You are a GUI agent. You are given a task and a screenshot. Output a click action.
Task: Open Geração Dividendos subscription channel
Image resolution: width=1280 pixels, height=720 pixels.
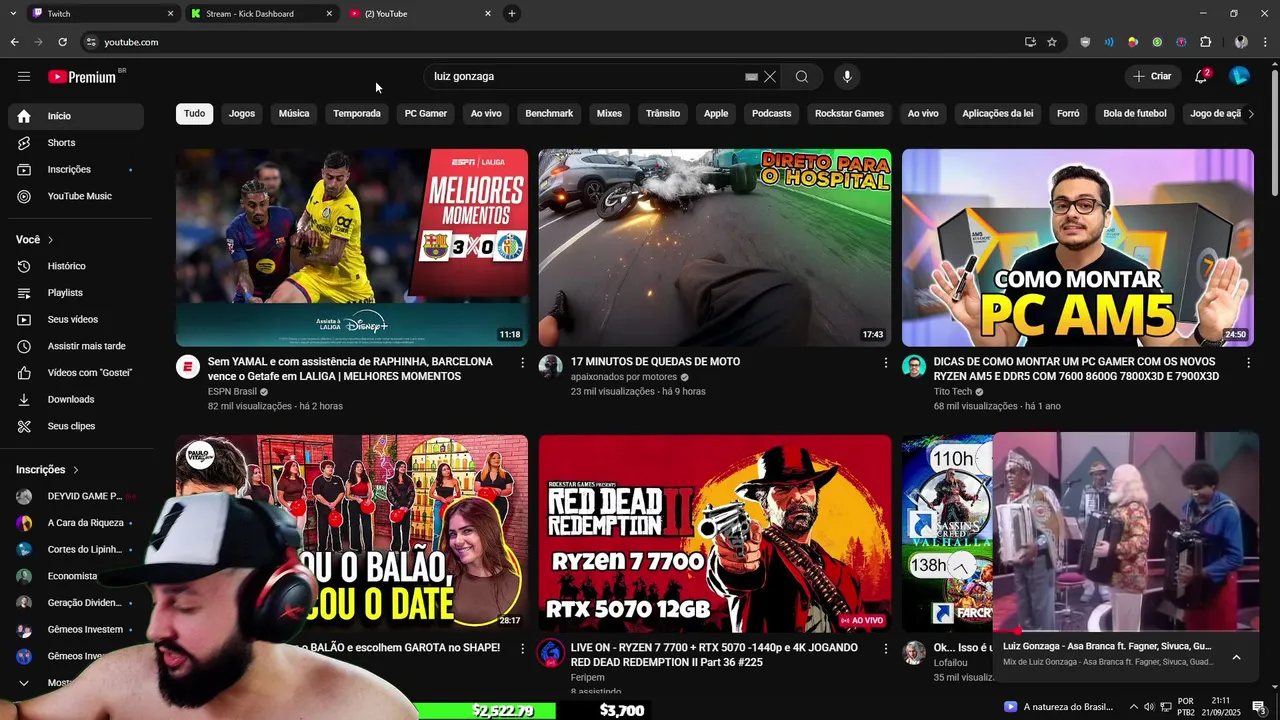tap(76, 603)
